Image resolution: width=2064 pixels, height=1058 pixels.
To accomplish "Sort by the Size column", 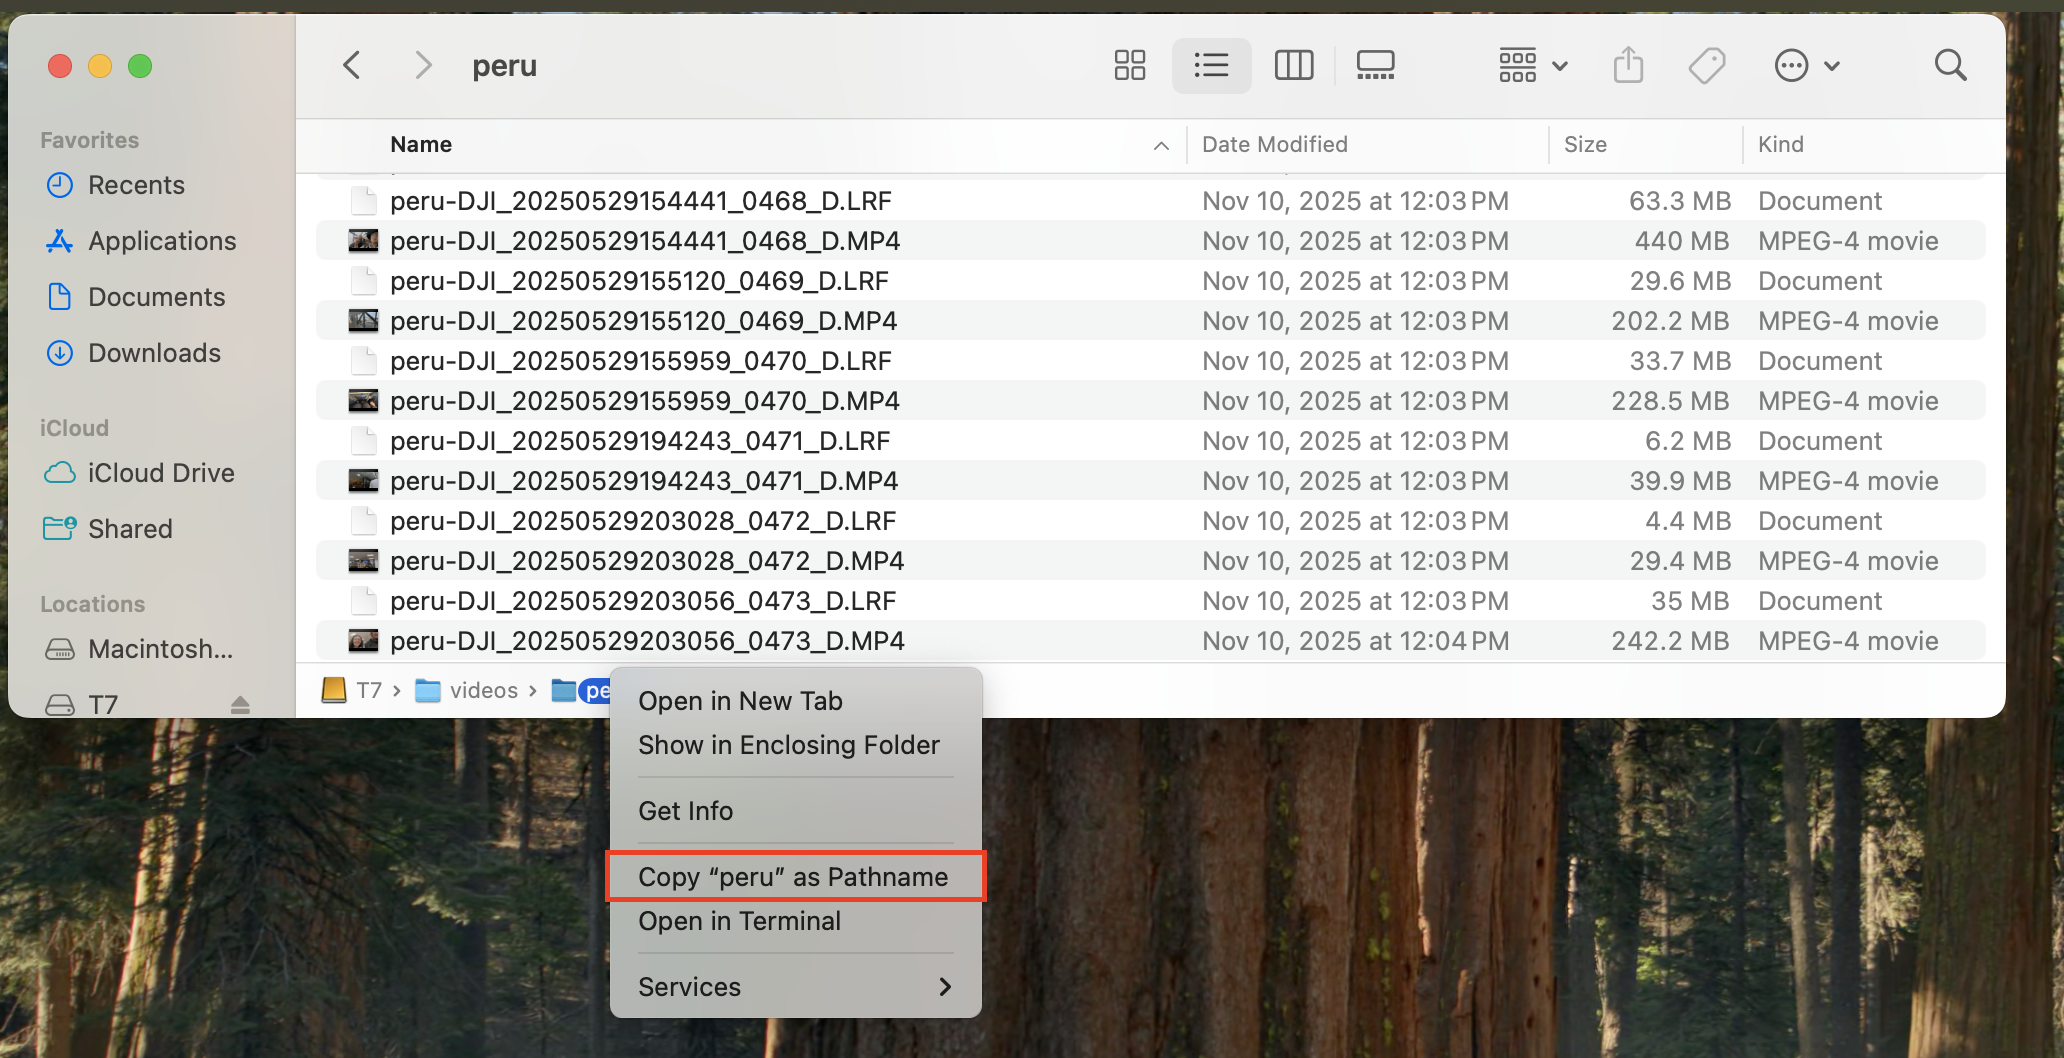I will click(x=1585, y=144).
